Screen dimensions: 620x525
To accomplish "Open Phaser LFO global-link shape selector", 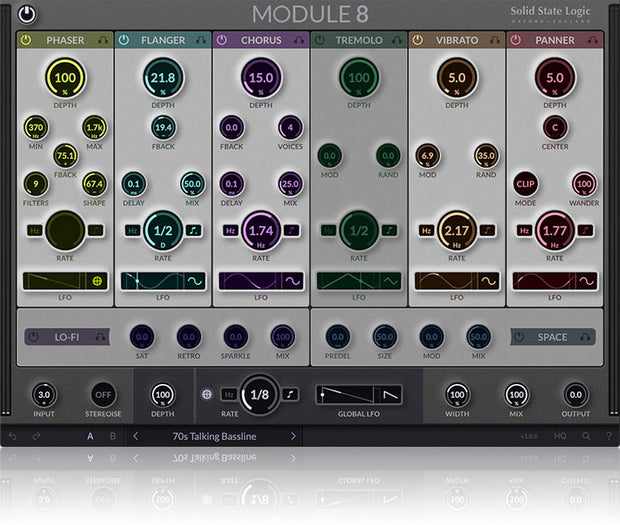I will tap(97, 281).
